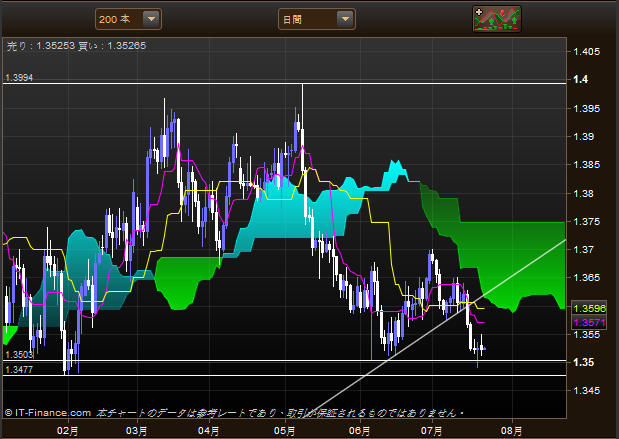Click the 売り 1.35253 sell rate text
Viewport: 619px width, 439px height.
41,46
